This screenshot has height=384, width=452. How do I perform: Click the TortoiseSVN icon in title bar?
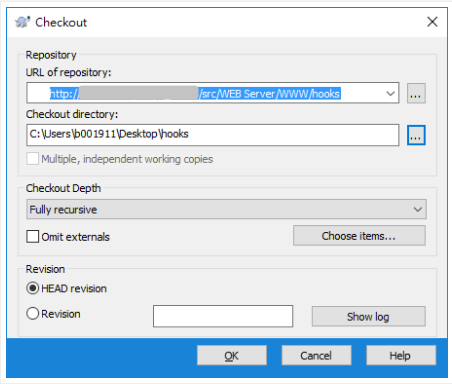23,22
